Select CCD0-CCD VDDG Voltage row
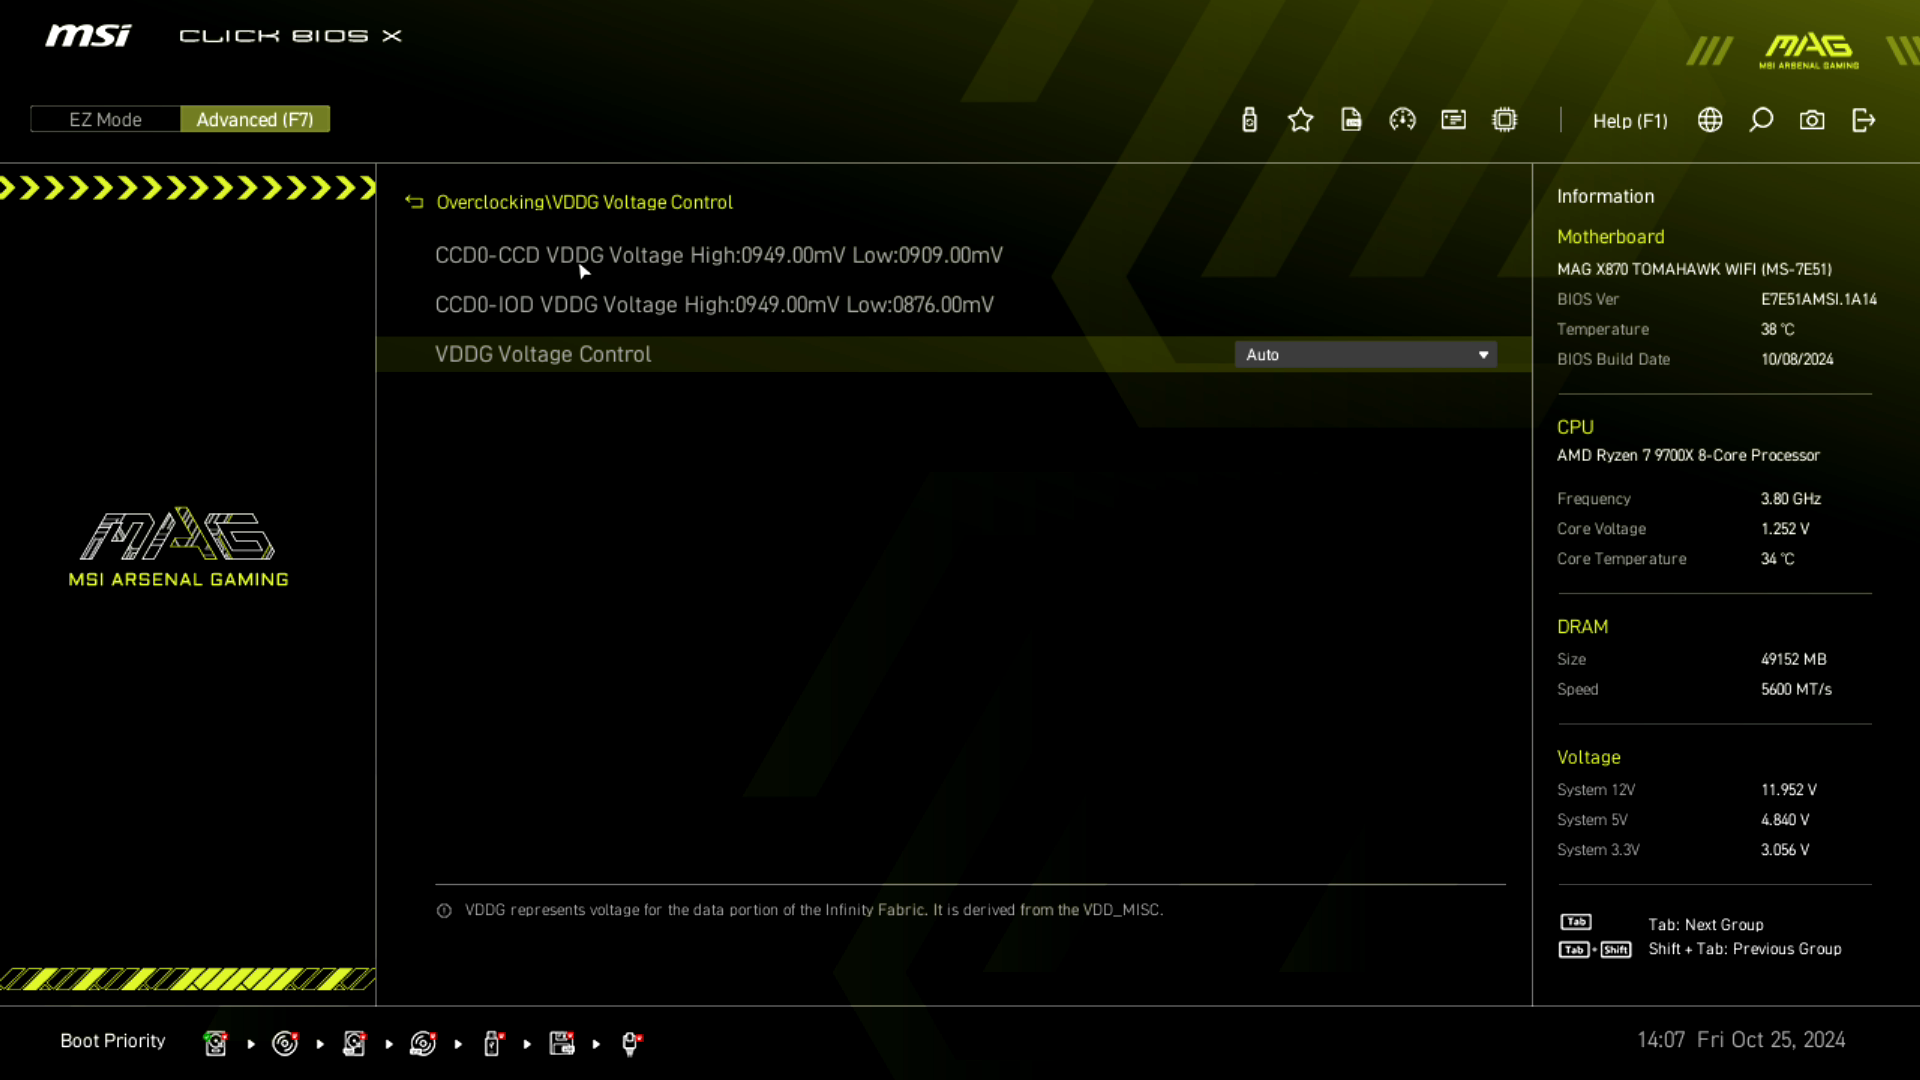This screenshot has width=1920, height=1080. (x=718, y=255)
